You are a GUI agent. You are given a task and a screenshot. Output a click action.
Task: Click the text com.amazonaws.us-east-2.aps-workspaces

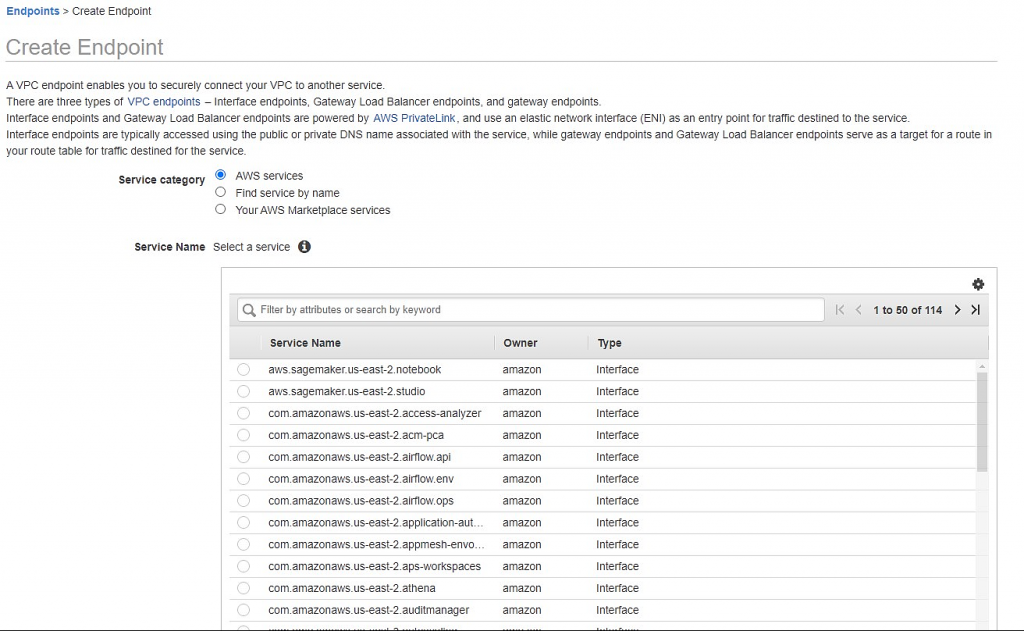tap(375, 566)
